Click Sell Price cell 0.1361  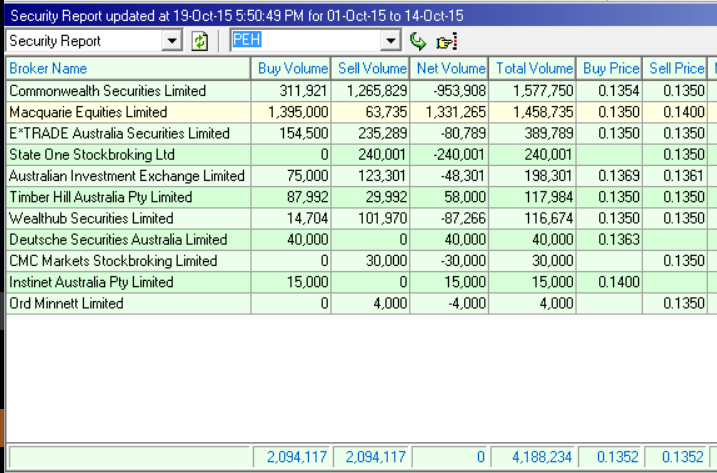point(675,176)
